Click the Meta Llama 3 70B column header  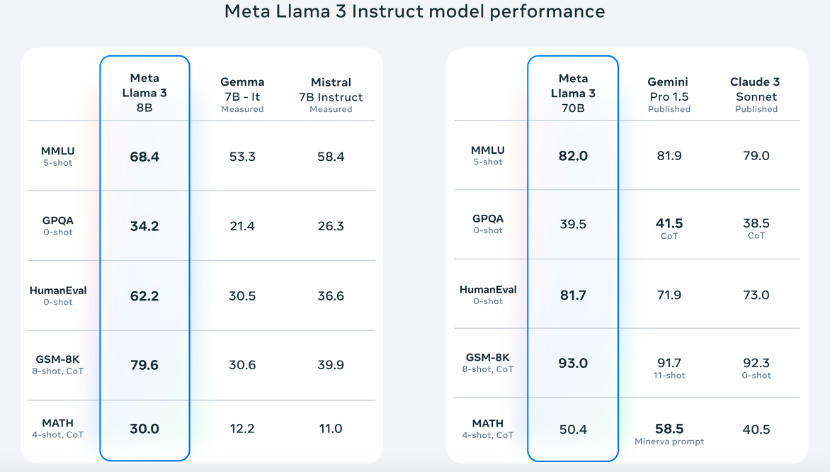point(573,93)
